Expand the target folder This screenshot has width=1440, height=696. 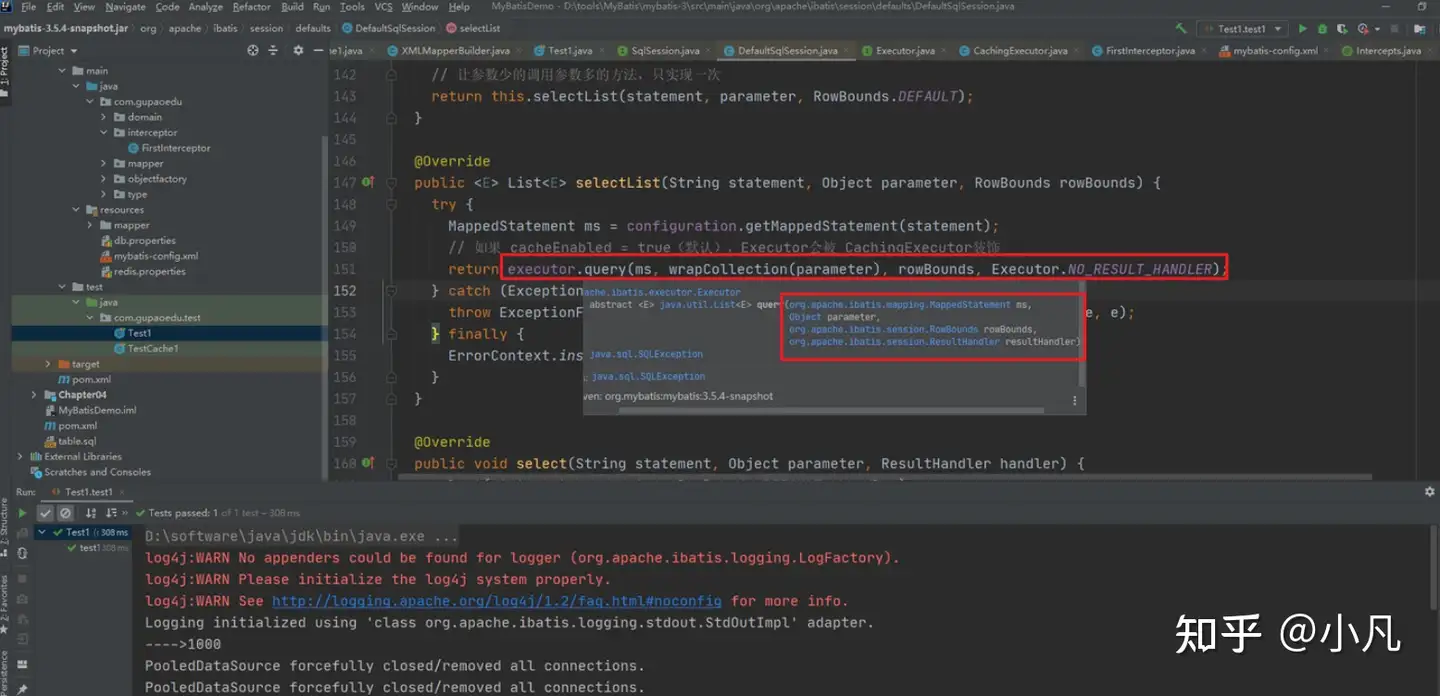point(48,364)
